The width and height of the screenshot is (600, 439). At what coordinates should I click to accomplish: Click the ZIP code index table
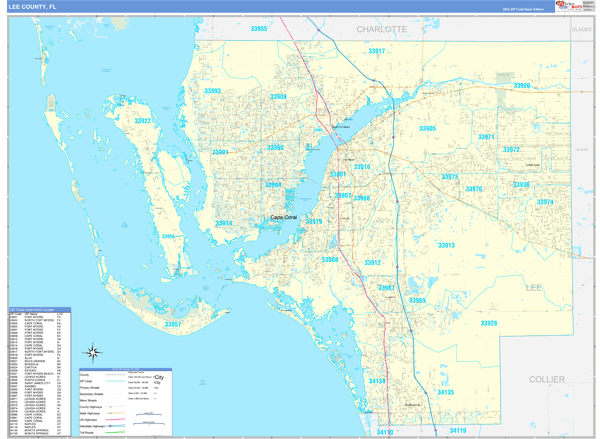click(39, 370)
